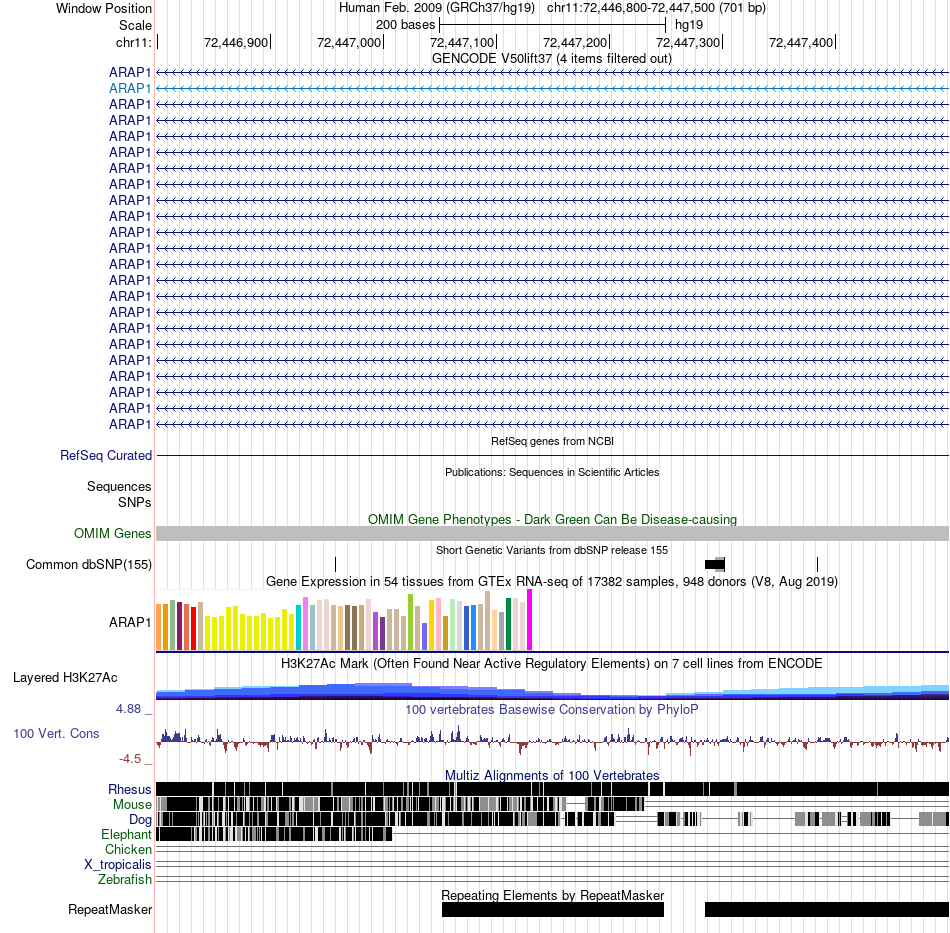Click the Zebrafish alignment label
950x933 pixels.
coord(125,879)
